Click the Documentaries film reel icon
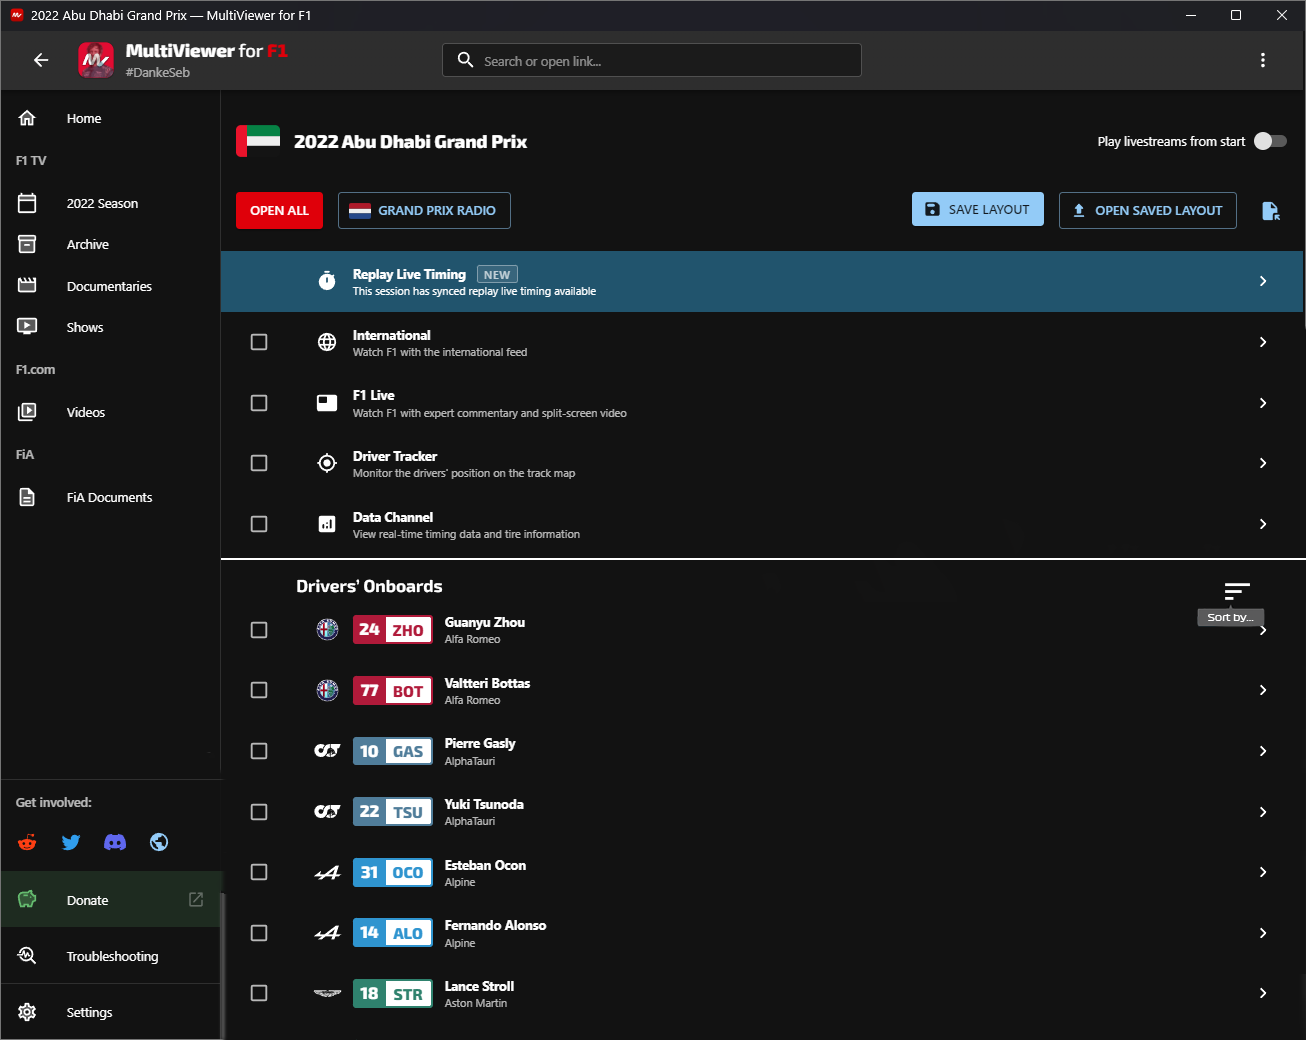 [x=27, y=285]
